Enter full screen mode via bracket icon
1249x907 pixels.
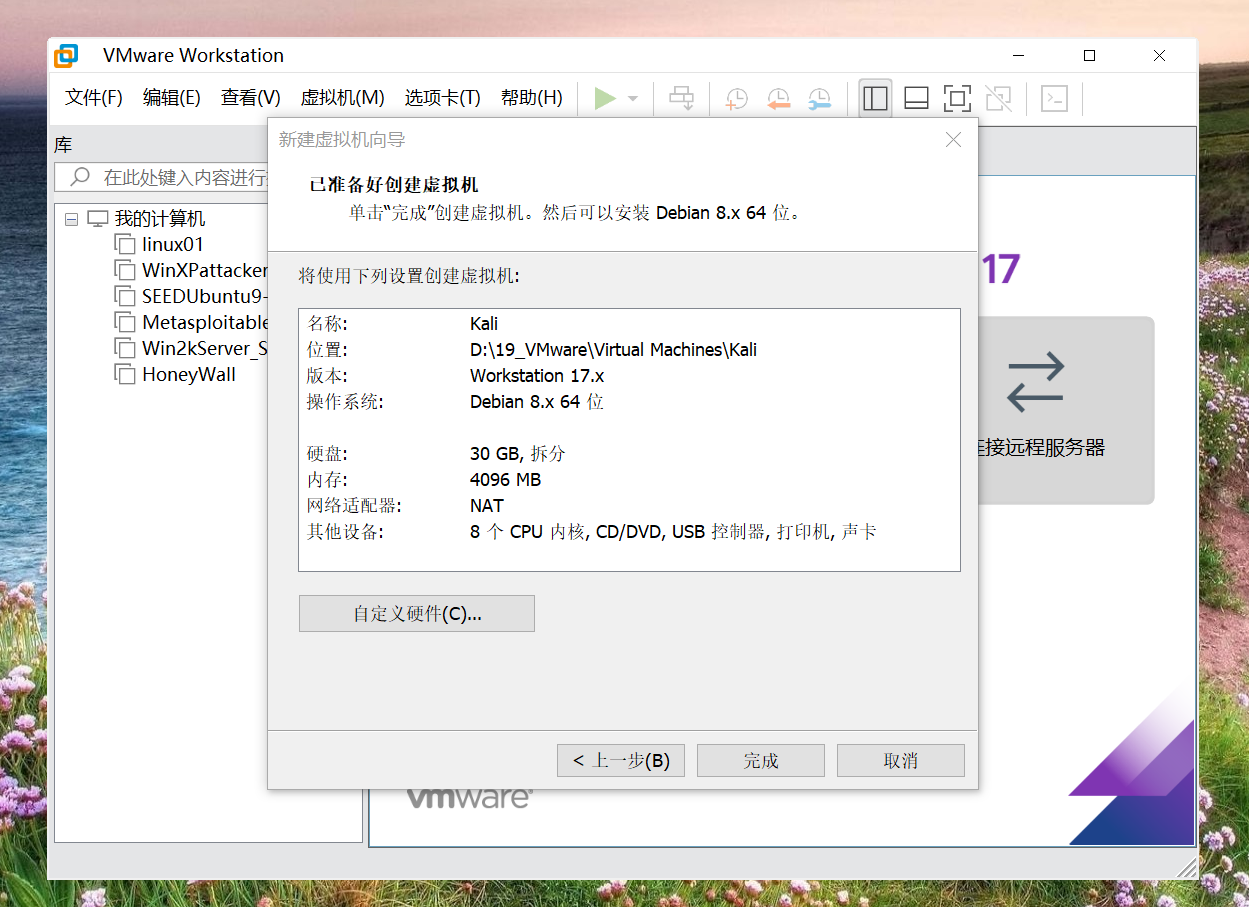957,97
